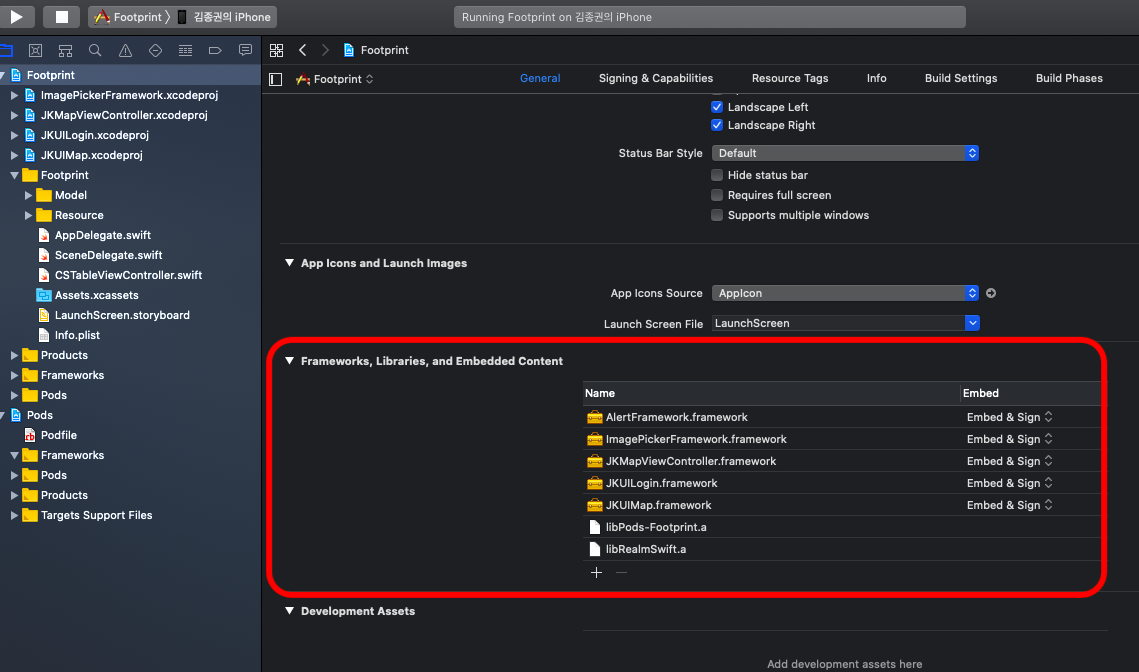The image size is (1139, 672).
Task: Add a framework with the plus button
Action: point(596,572)
